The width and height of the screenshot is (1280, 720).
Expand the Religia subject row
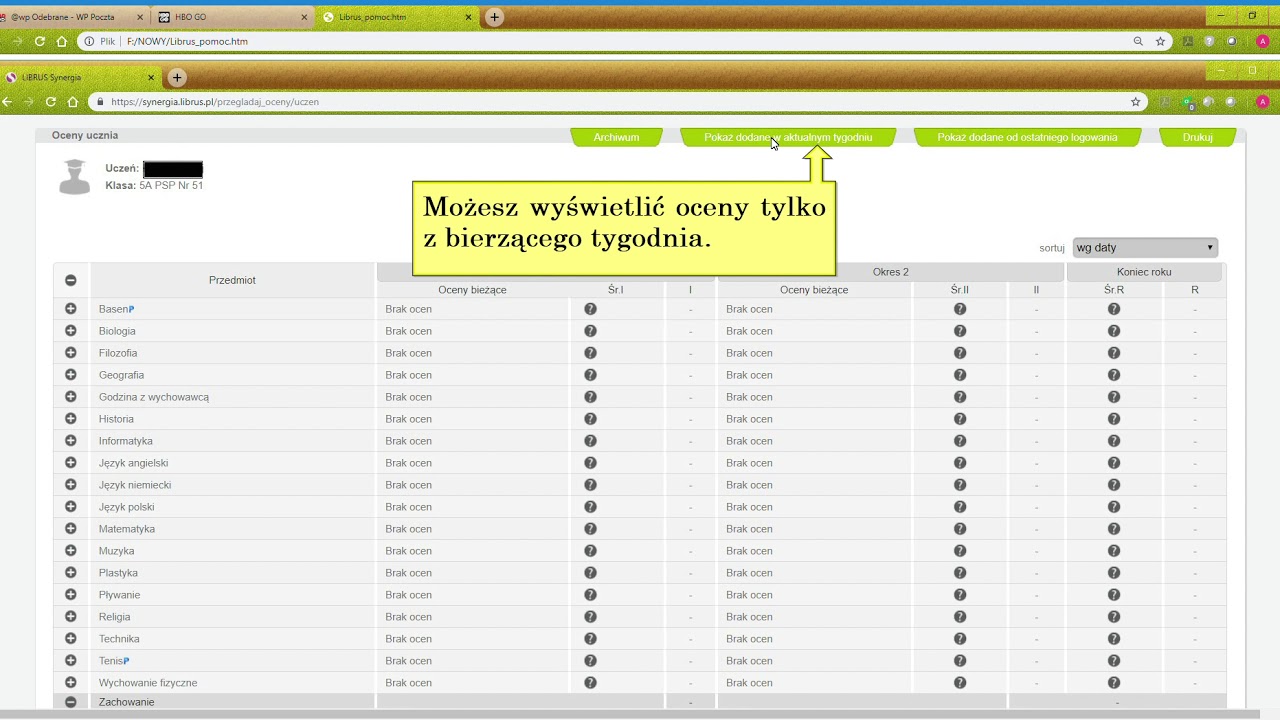[71, 617]
